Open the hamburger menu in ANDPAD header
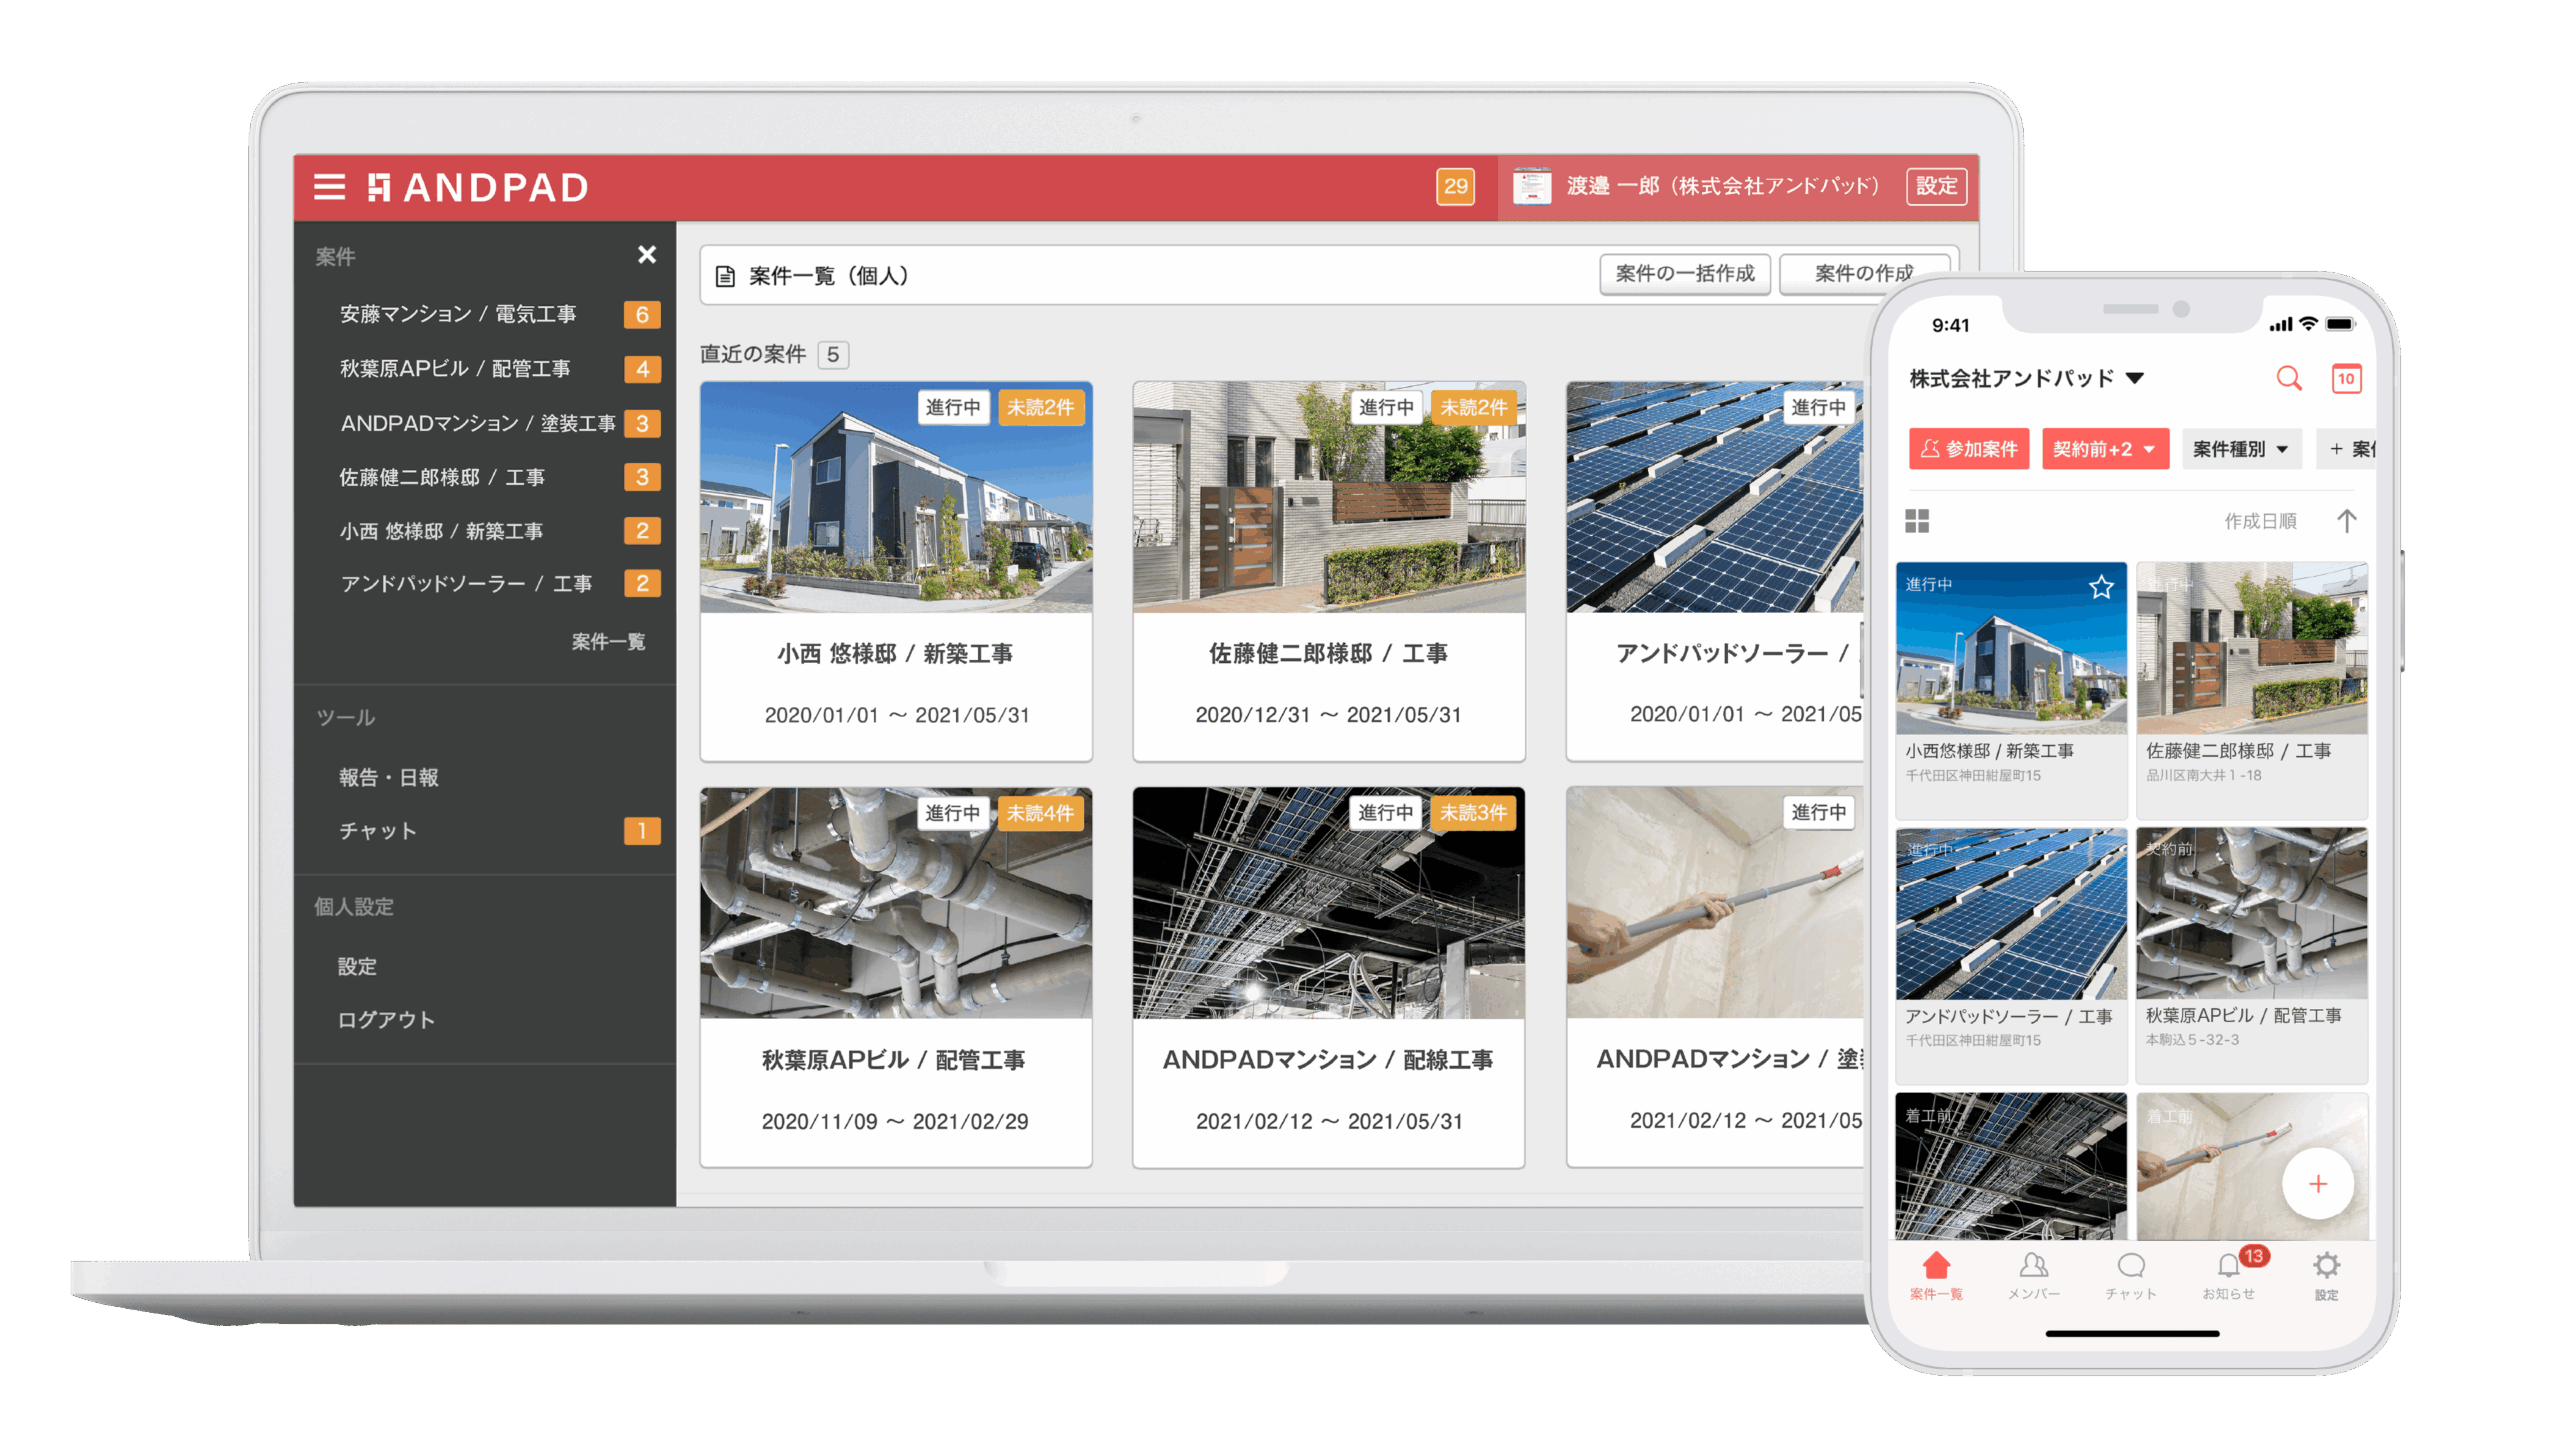2560x1440 pixels. [x=329, y=187]
